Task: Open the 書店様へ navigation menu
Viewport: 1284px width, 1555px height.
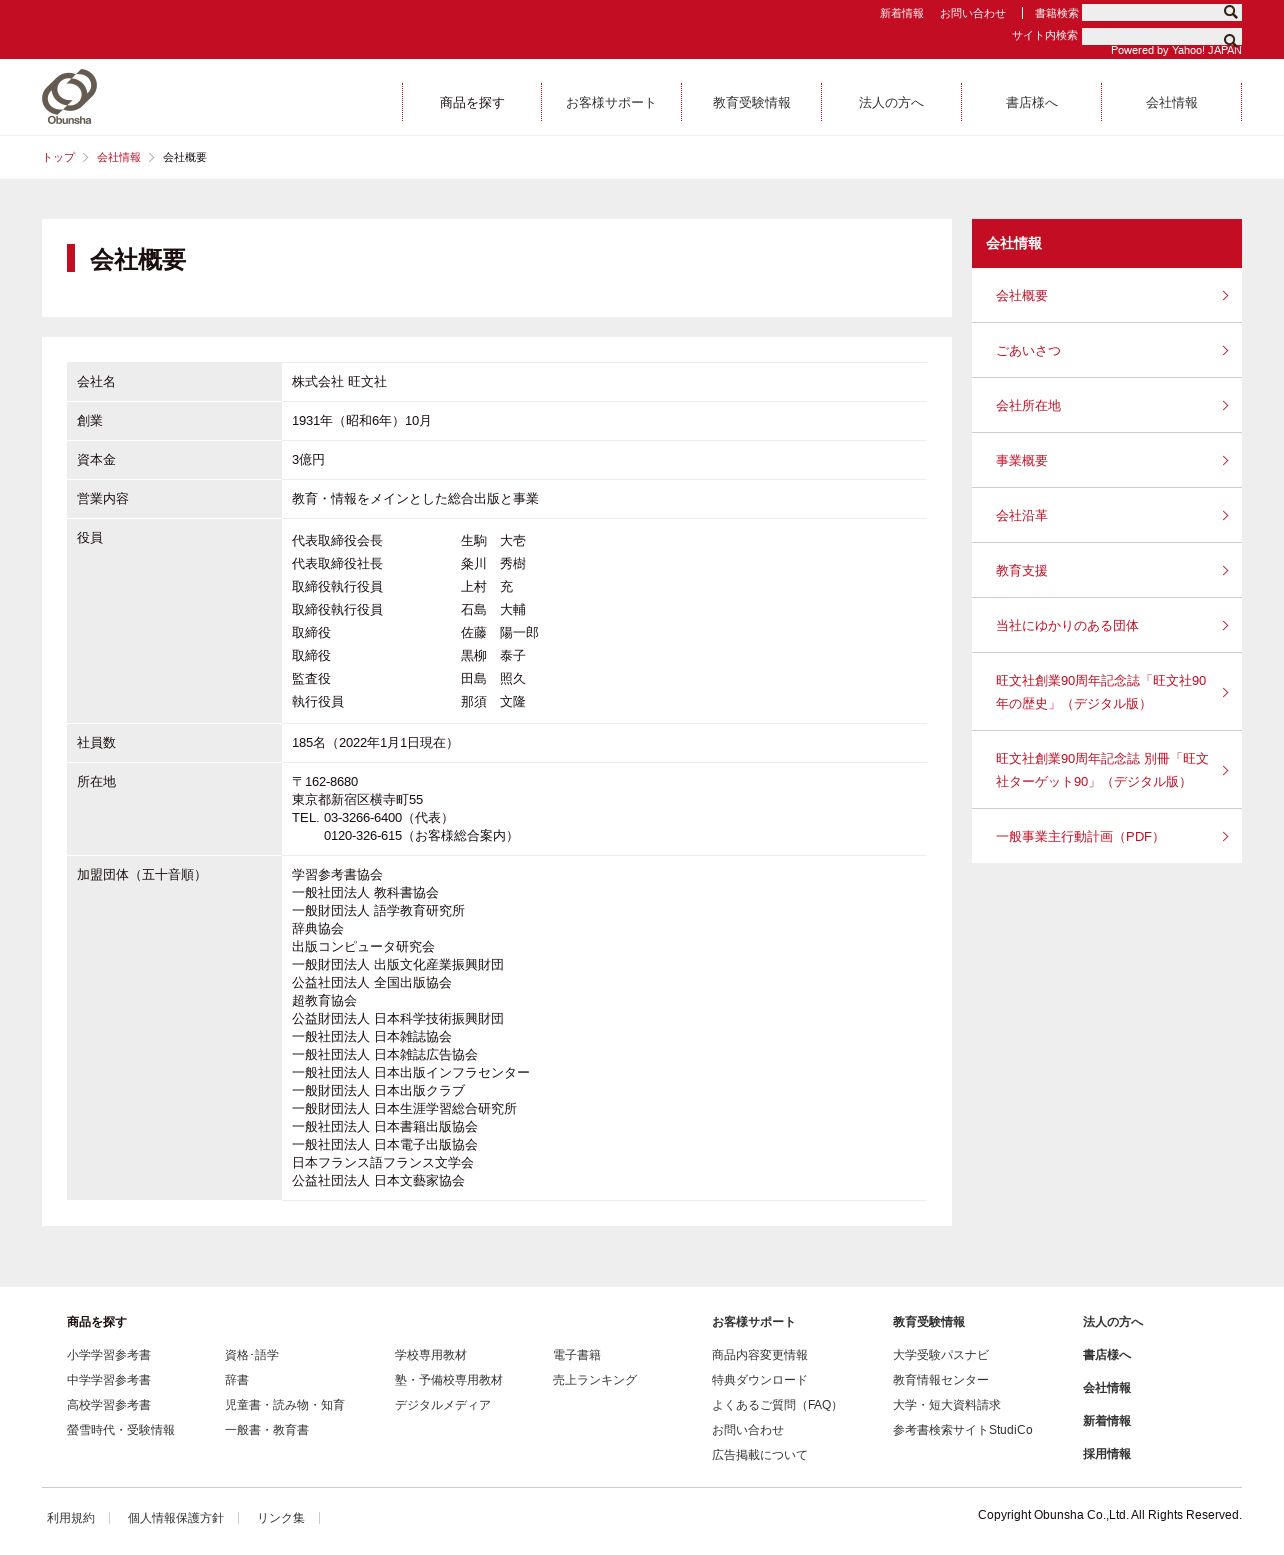Action: 1031,103
